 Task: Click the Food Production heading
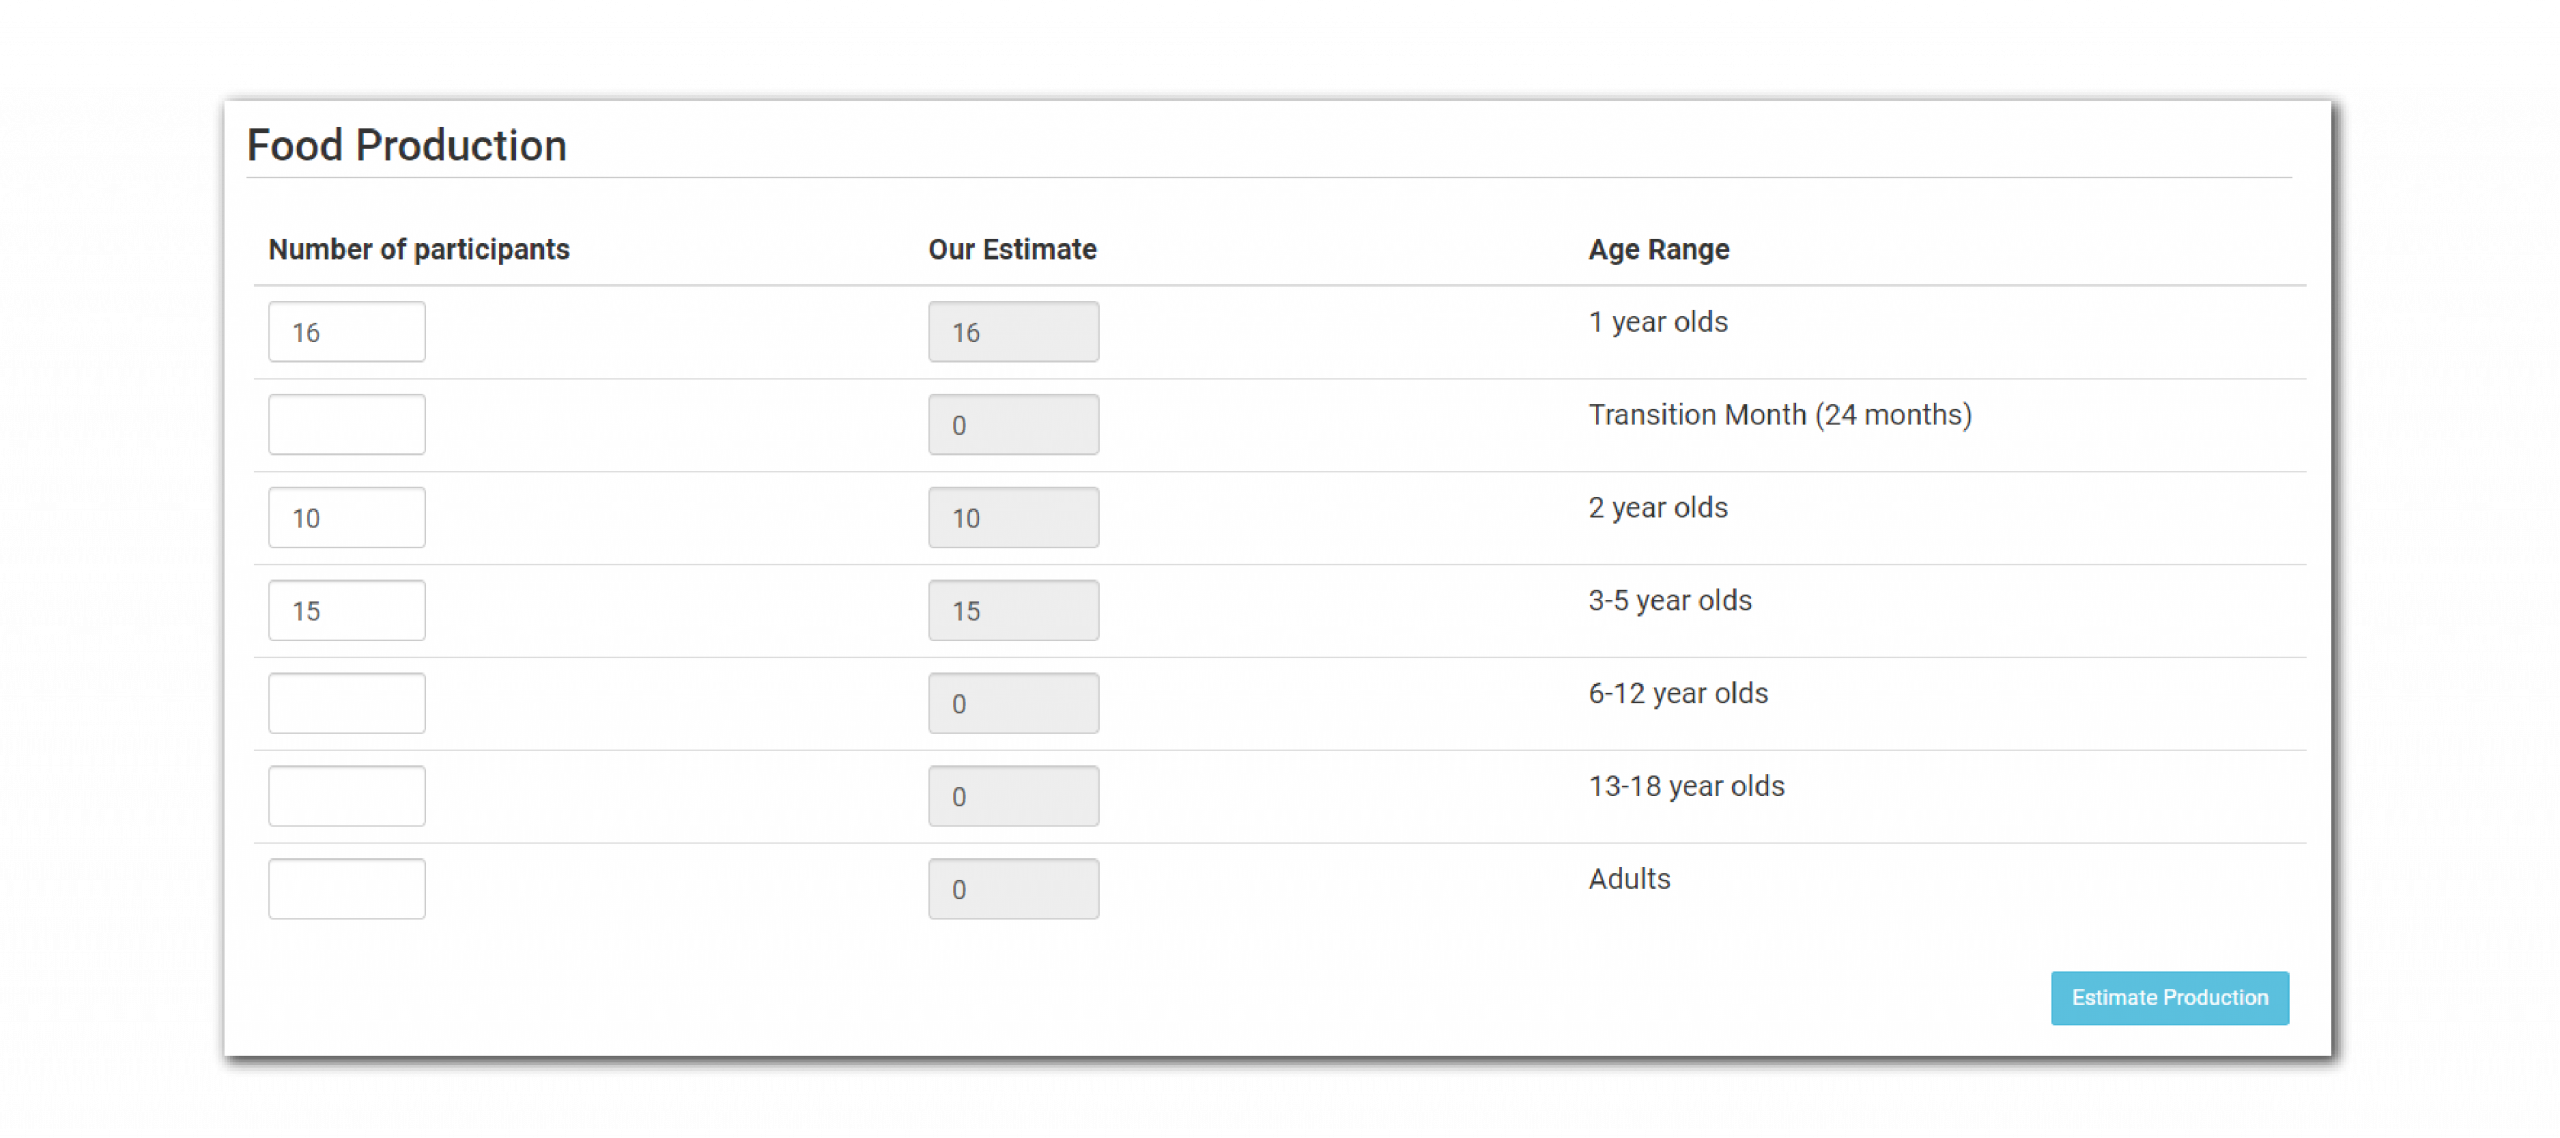tap(406, 146)
